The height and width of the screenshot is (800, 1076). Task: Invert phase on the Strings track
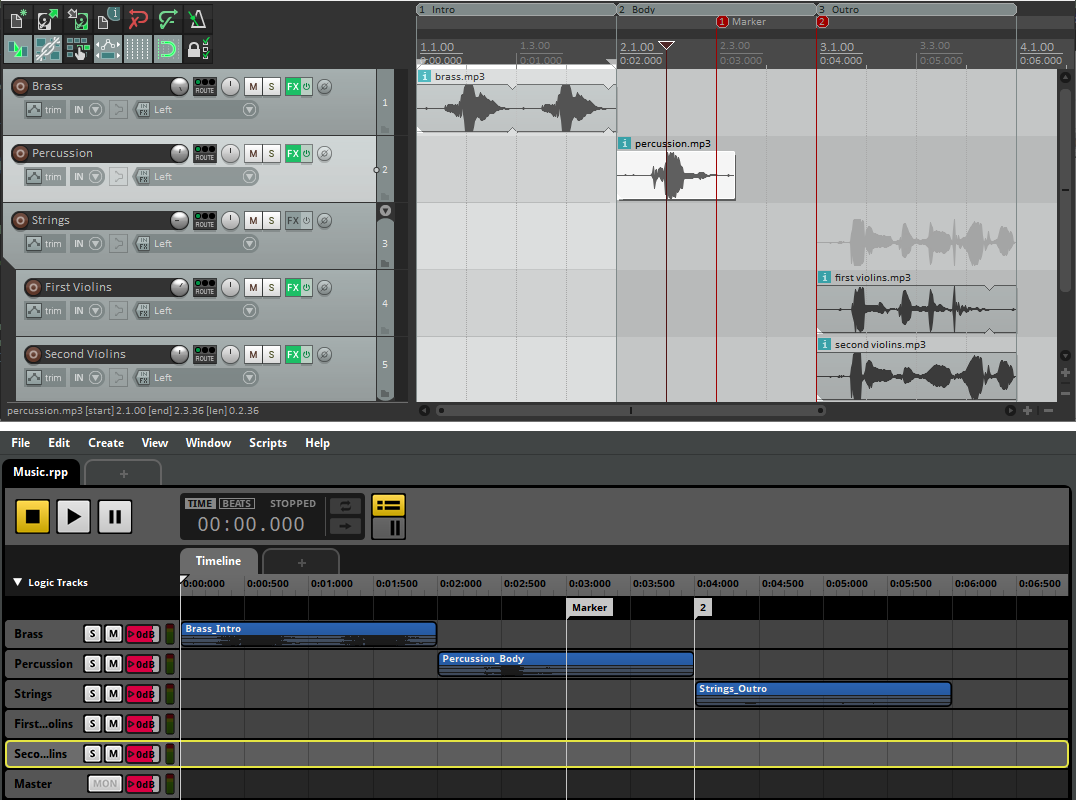coord(324,220)
